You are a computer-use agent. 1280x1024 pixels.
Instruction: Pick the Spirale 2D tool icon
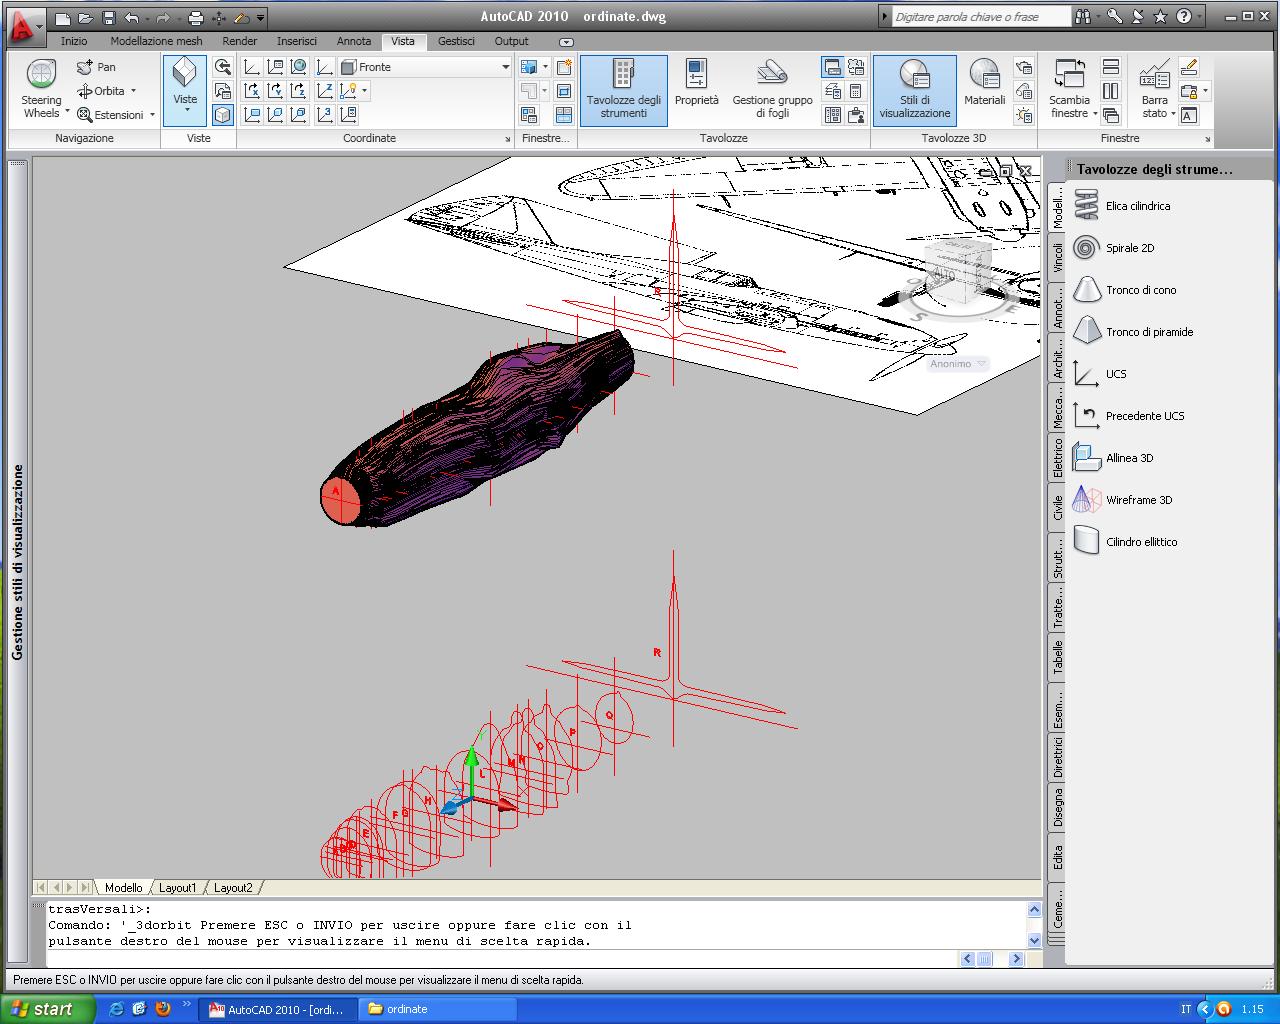[1086, 248]
